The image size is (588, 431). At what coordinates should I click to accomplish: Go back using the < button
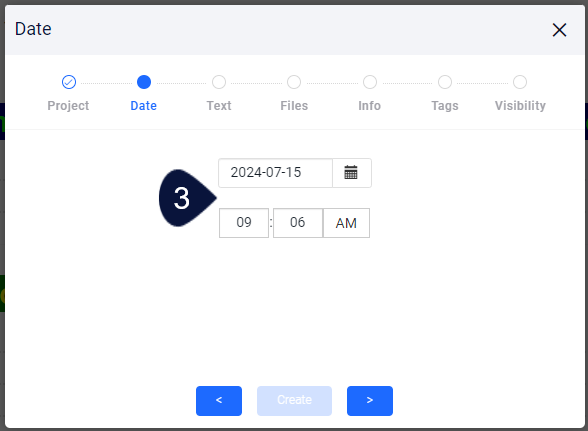click(219, 401)
